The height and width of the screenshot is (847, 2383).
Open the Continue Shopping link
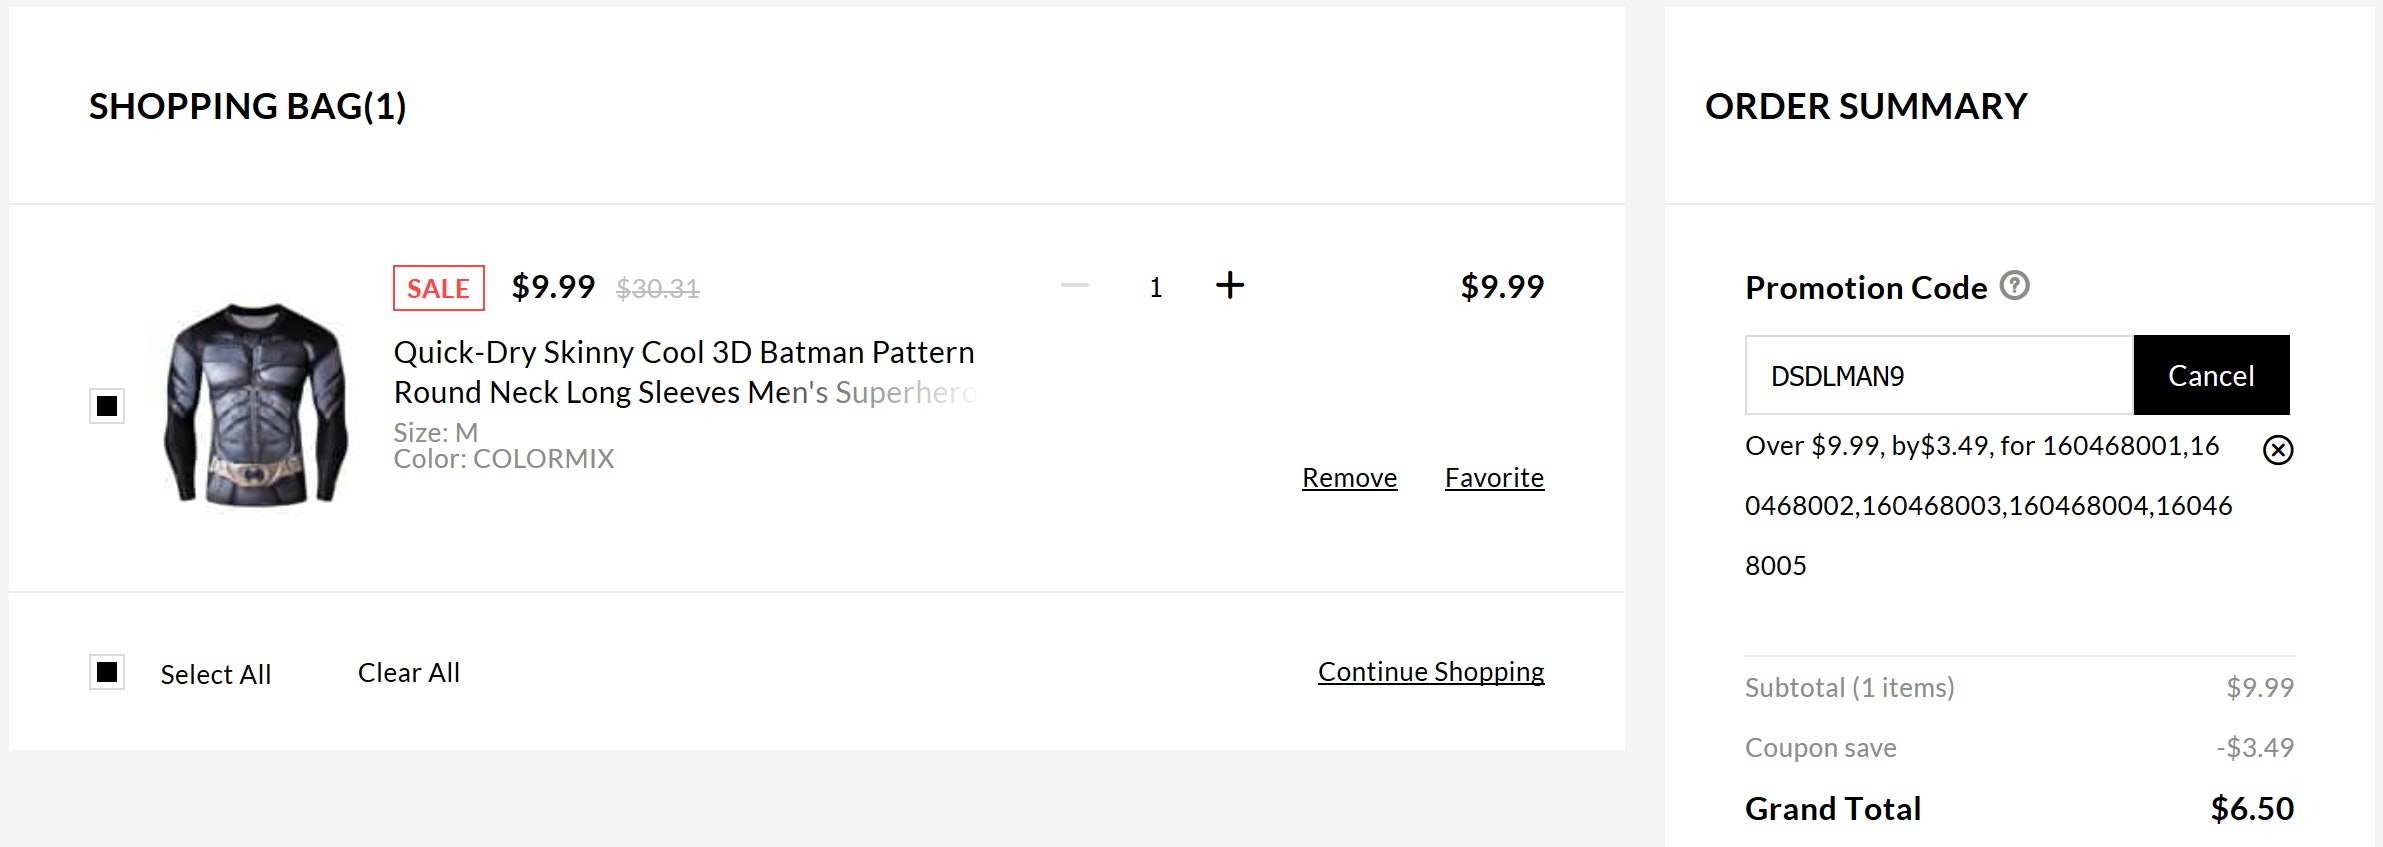tap(1430, 672)
